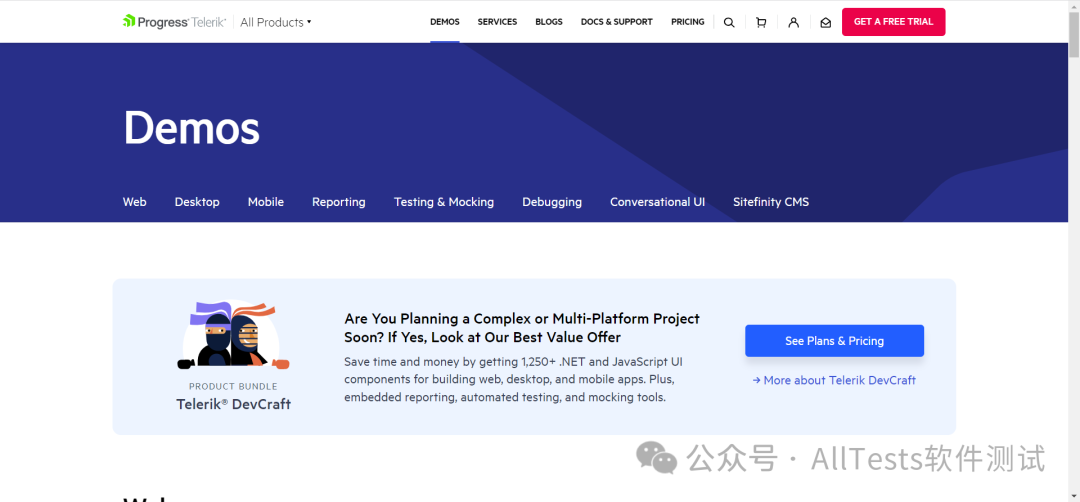This screenshot has width=1080, height=502.
Task: Jump to the Reporting demos section
Action: pyautogui.click(x=339, y=202)
